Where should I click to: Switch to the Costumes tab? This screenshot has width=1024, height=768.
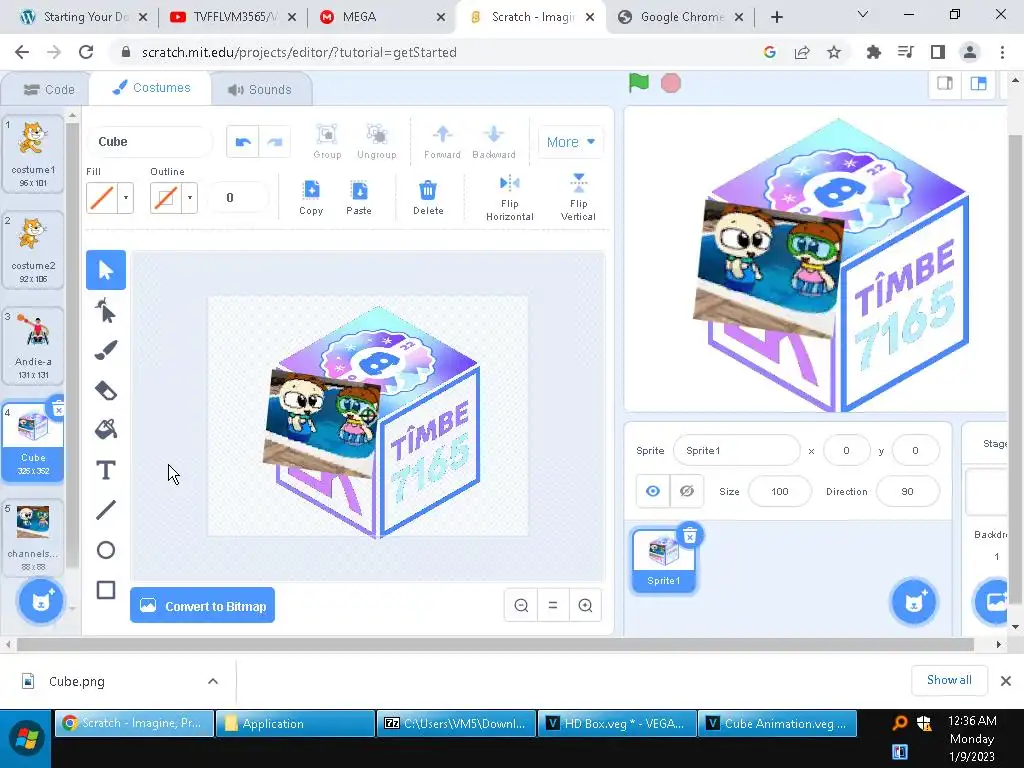coord(151,88)
